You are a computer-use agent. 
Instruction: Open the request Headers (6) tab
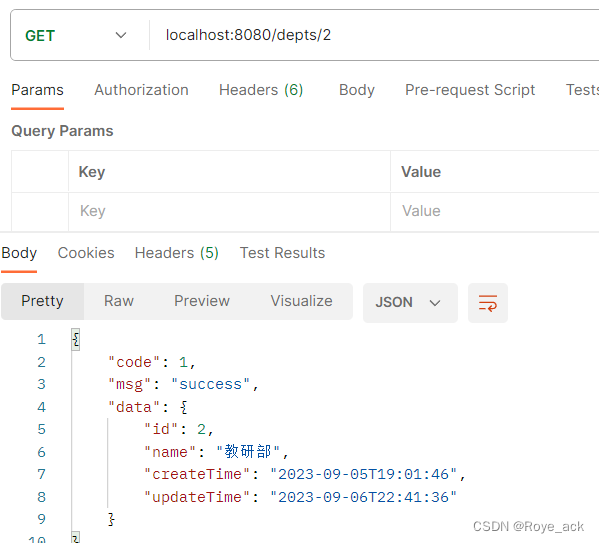point(261,90)
